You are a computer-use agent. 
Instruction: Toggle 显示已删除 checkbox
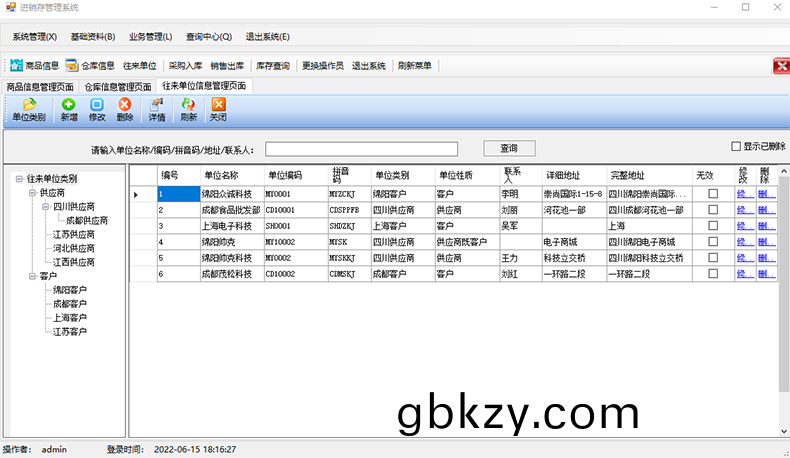(736, 146)
